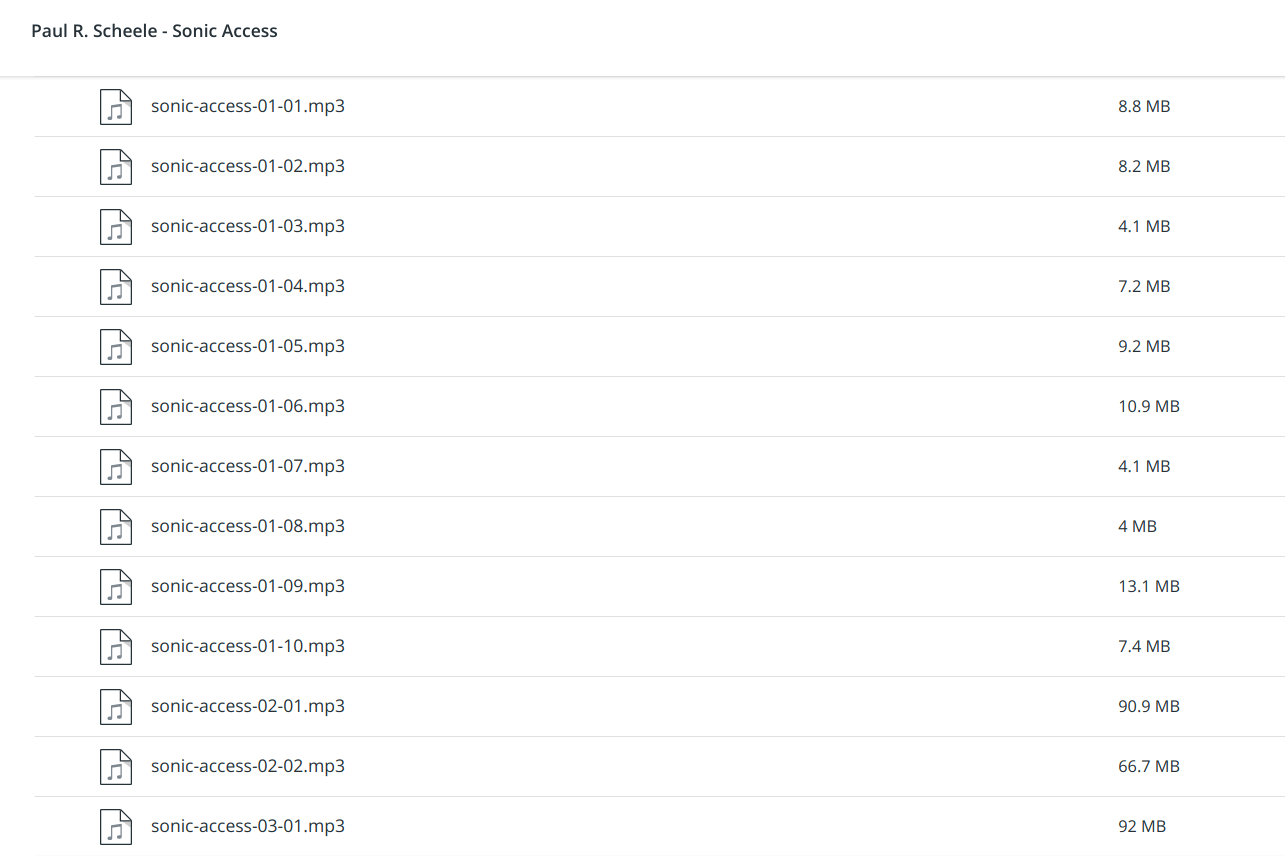Click the 4 MB file size

tap(1137, 526)
